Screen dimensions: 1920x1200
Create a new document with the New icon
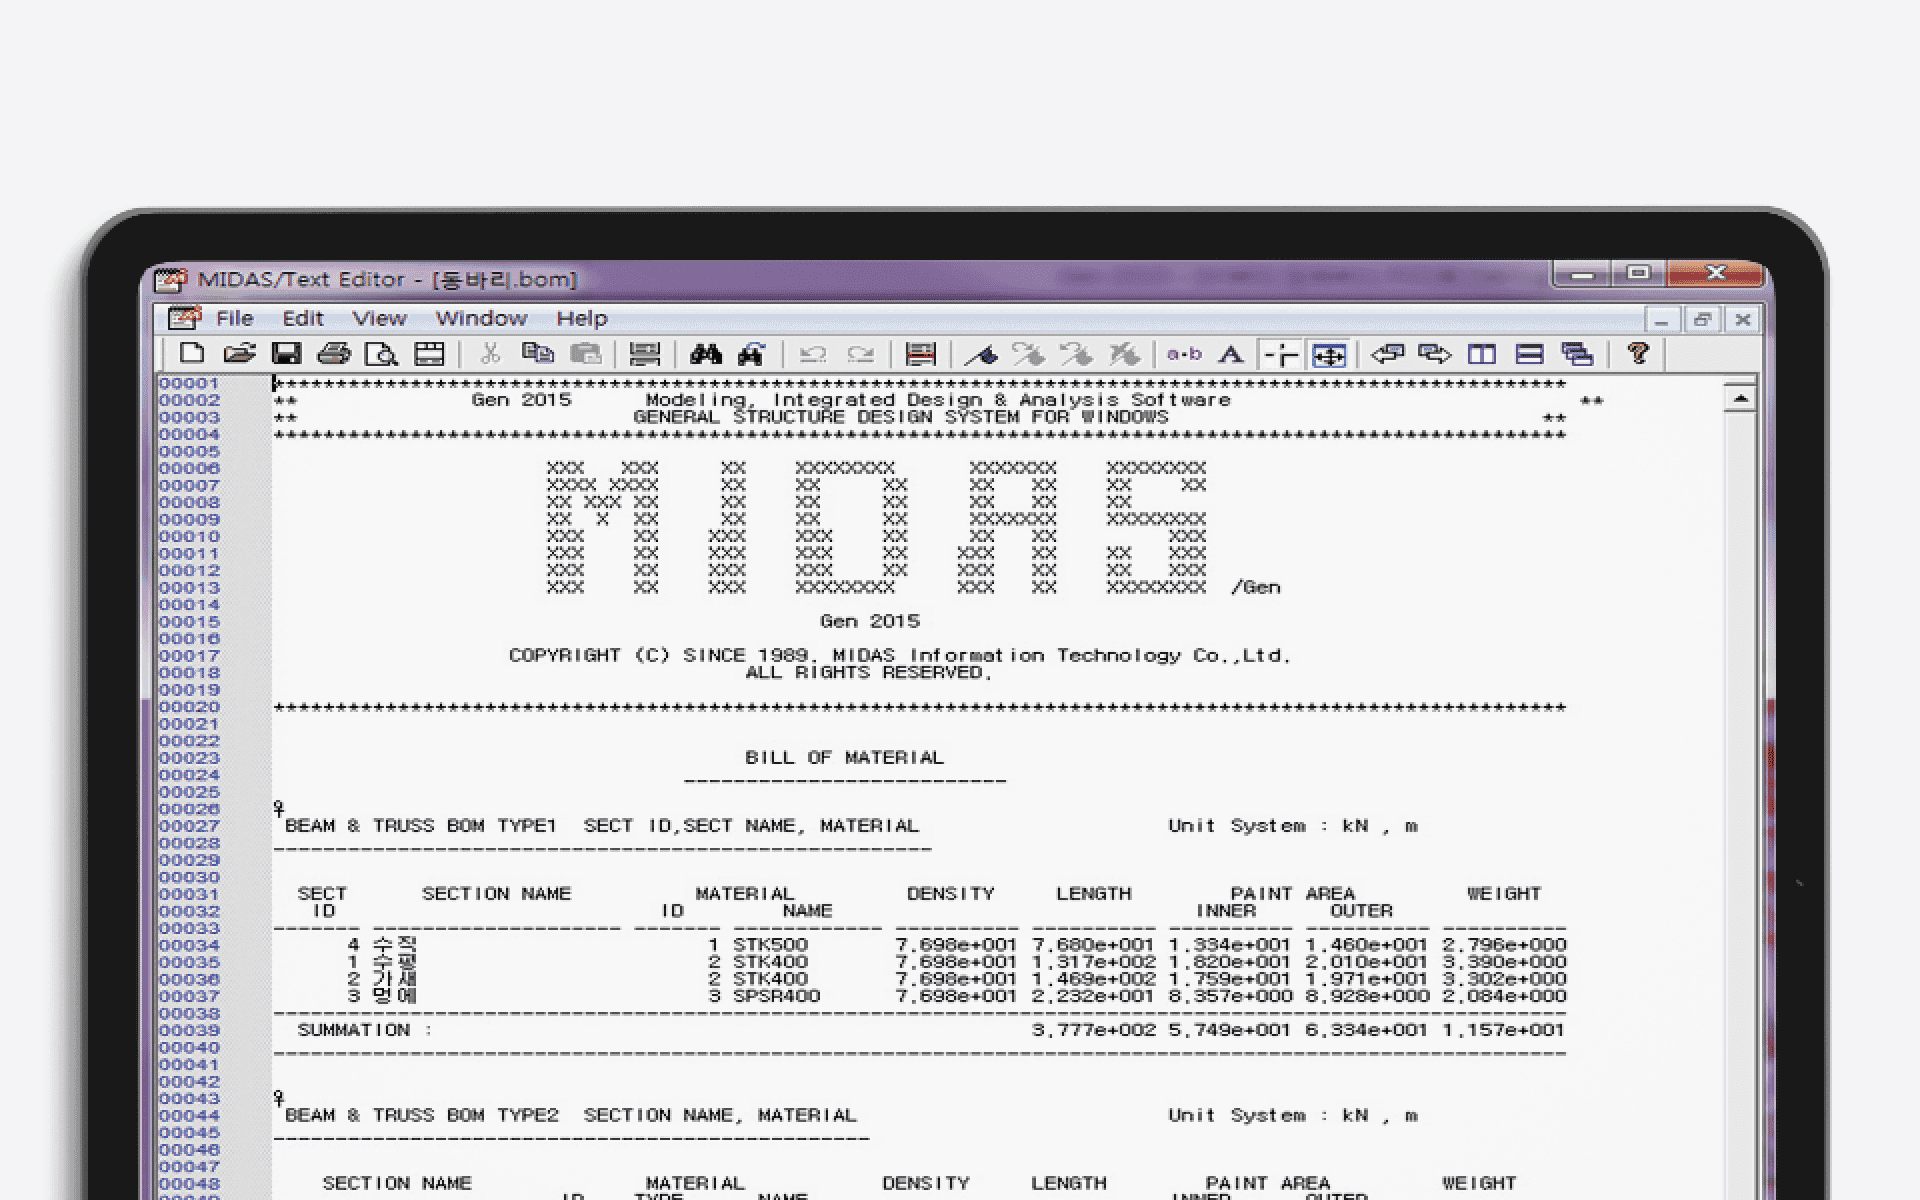[191, 354]
